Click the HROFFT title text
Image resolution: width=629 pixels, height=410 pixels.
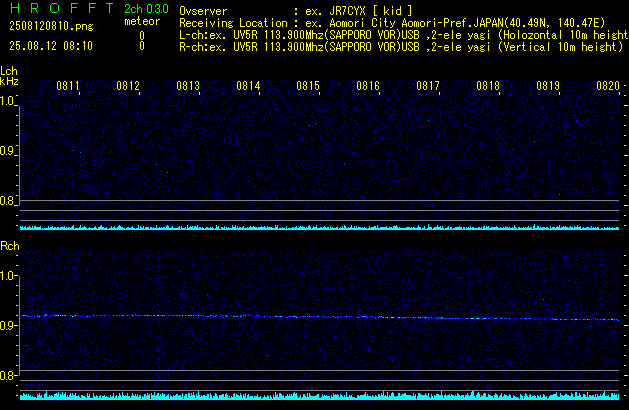(x=62, y=8)
